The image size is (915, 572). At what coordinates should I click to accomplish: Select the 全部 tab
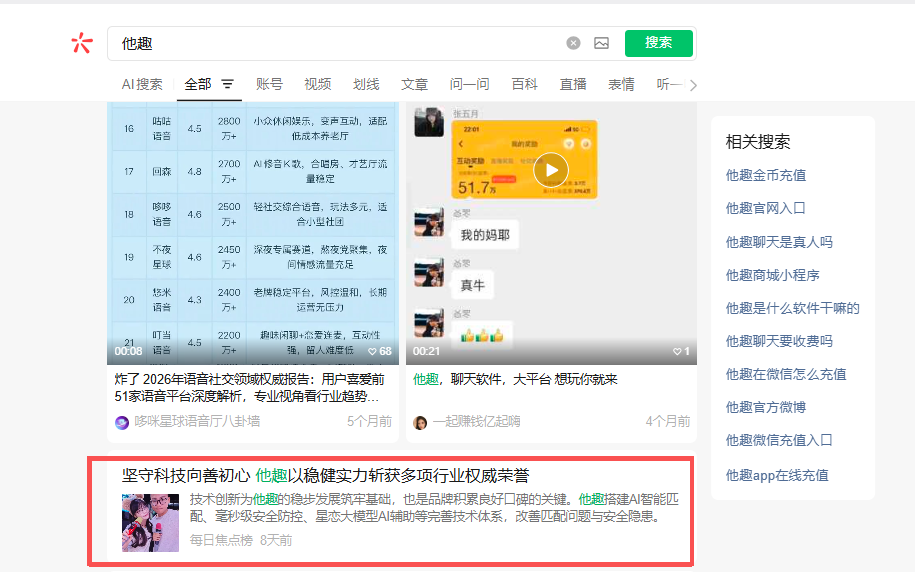coord(198,85)
